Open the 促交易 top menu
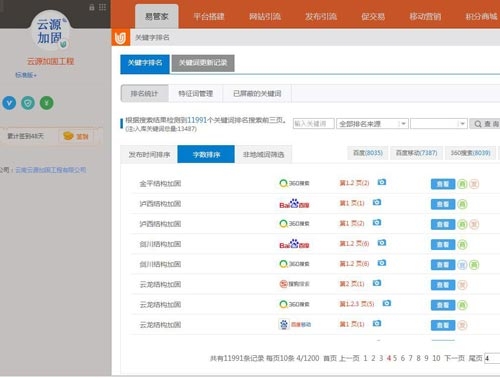Viewport: 500px width, 378px height. [x=373, y=16]
